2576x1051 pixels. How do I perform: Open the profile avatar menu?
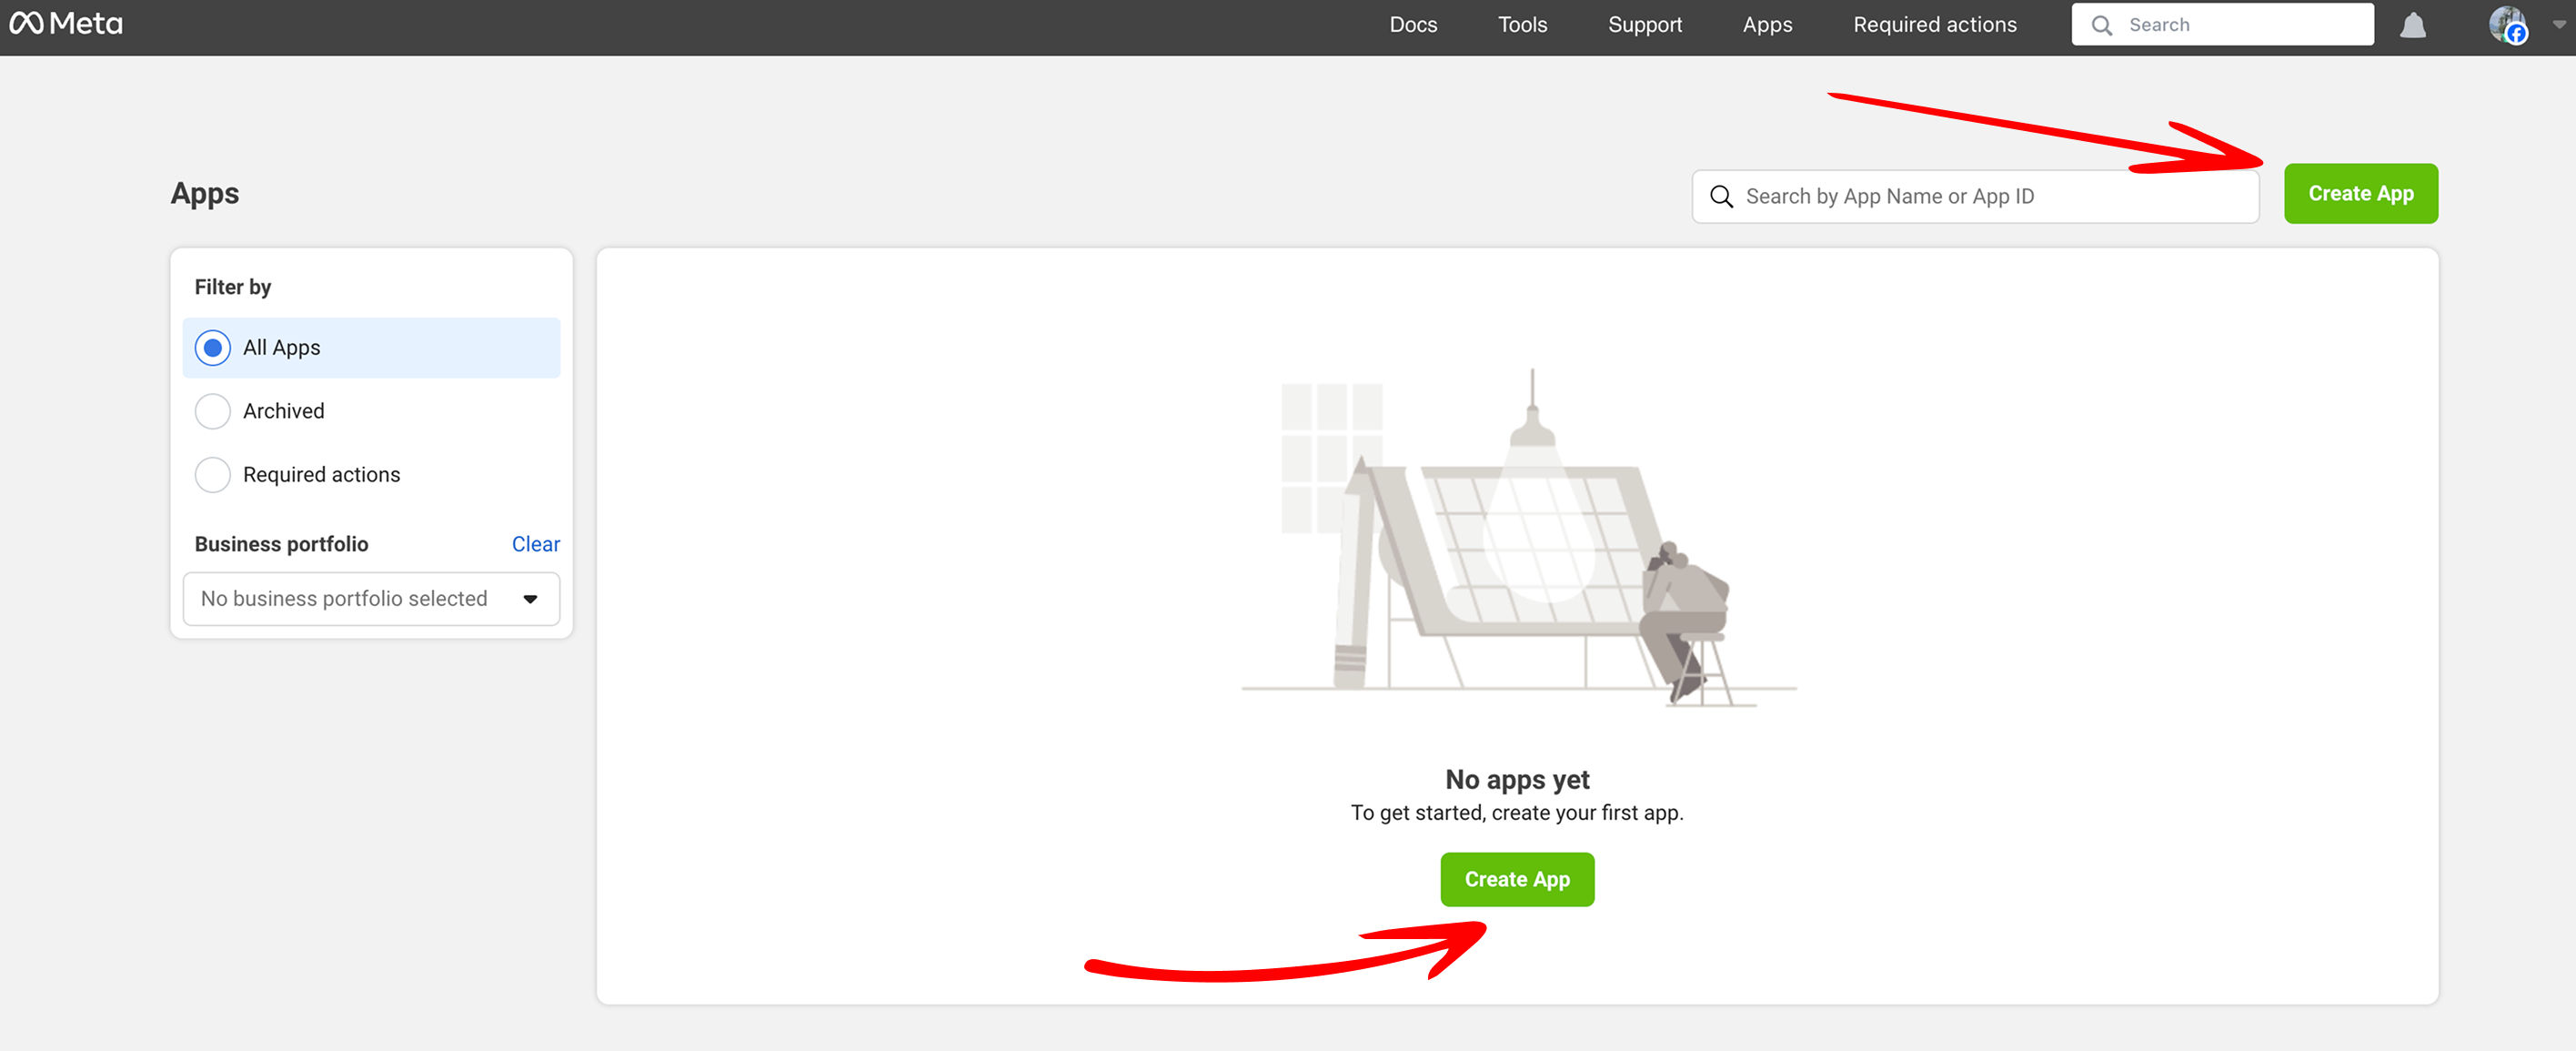click(2508, 25)
